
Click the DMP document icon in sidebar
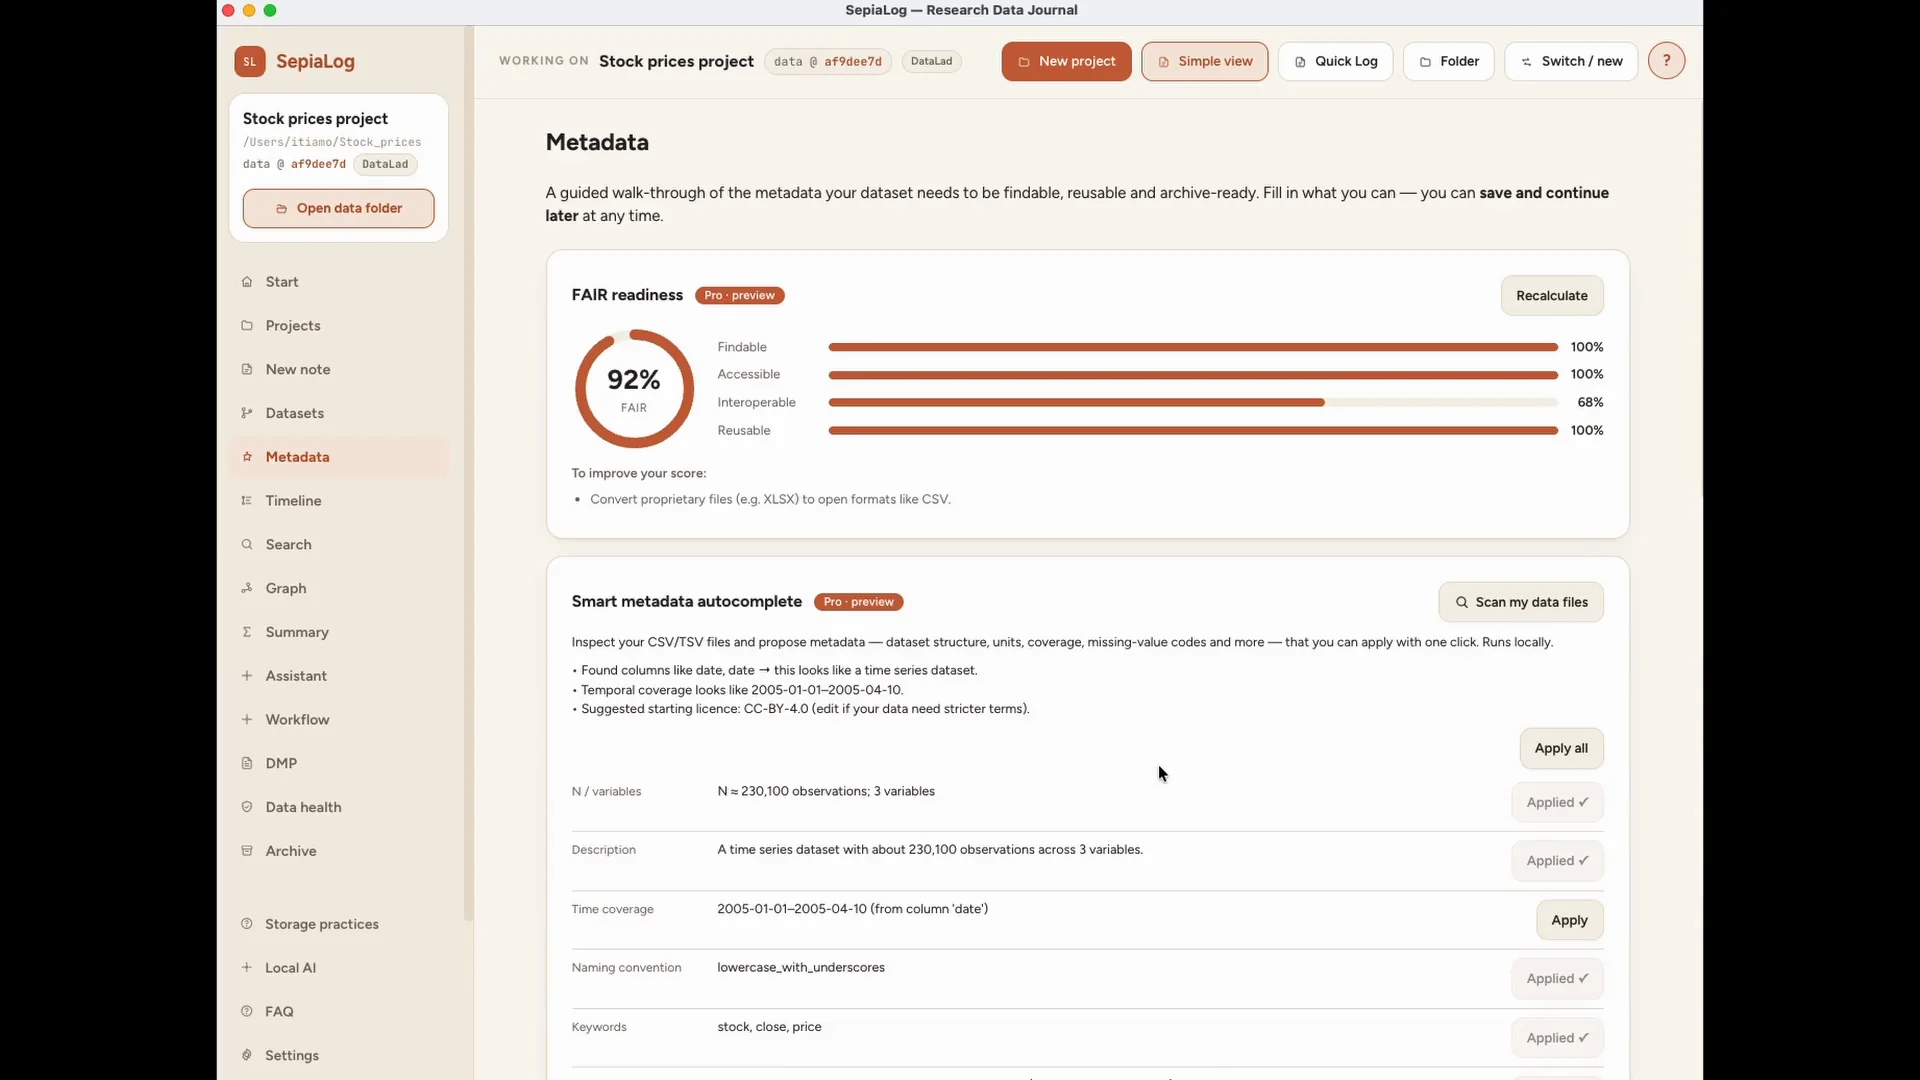point(247,763)
